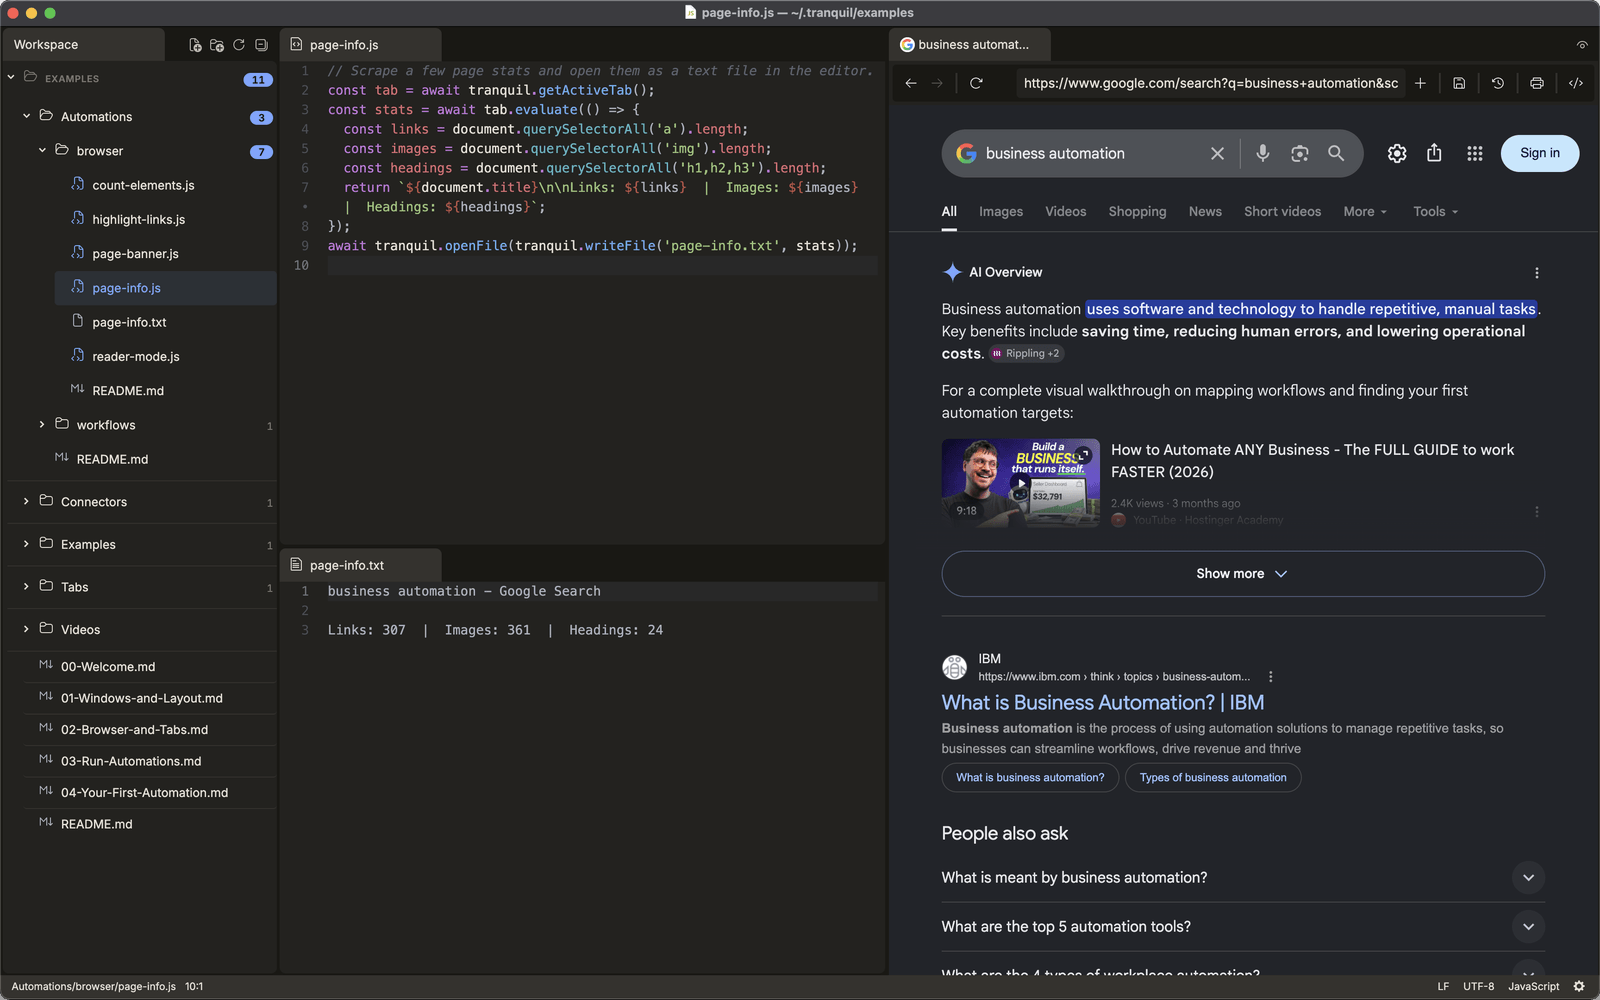Open the Google apps grid
Image resolution: width=1600 pixels, height=1000 pixels.
1475,153
